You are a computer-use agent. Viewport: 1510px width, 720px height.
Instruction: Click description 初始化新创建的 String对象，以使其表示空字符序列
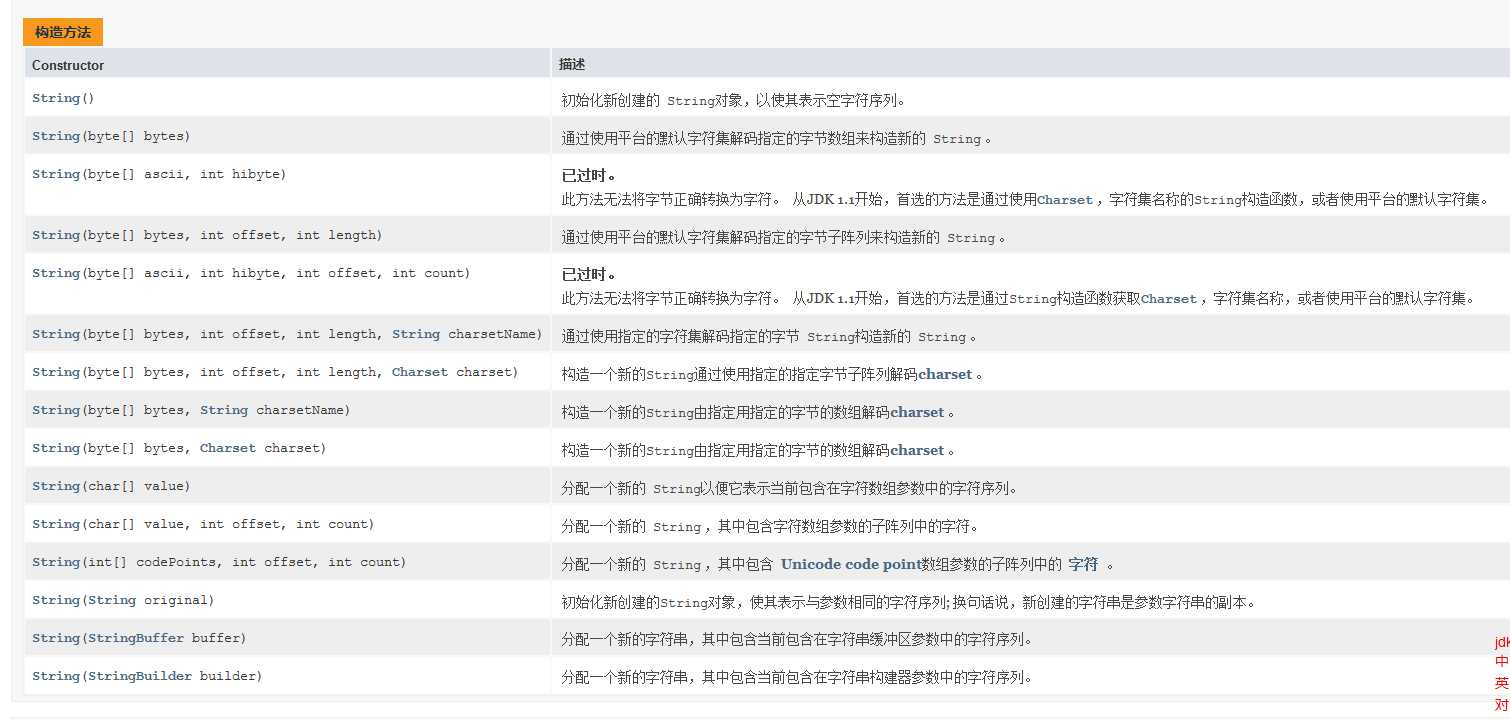(x=733, y=101)
